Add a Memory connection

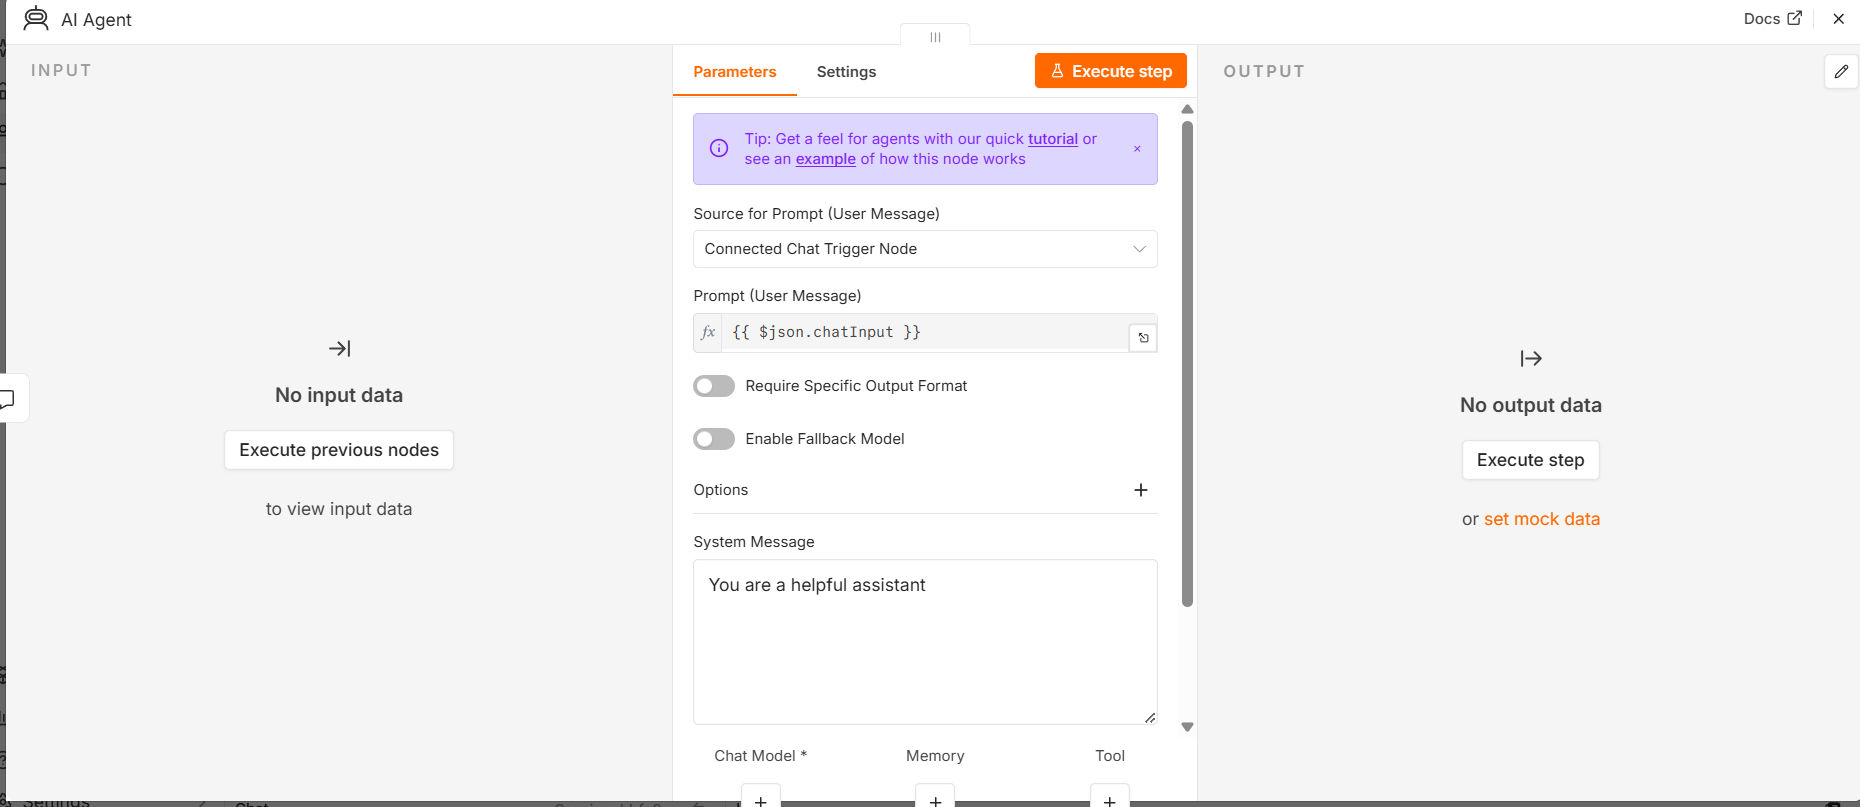[935, 797]
